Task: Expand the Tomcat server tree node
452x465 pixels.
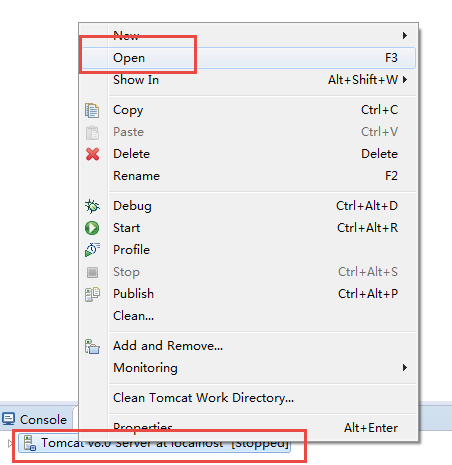Action: coord(10,443)
